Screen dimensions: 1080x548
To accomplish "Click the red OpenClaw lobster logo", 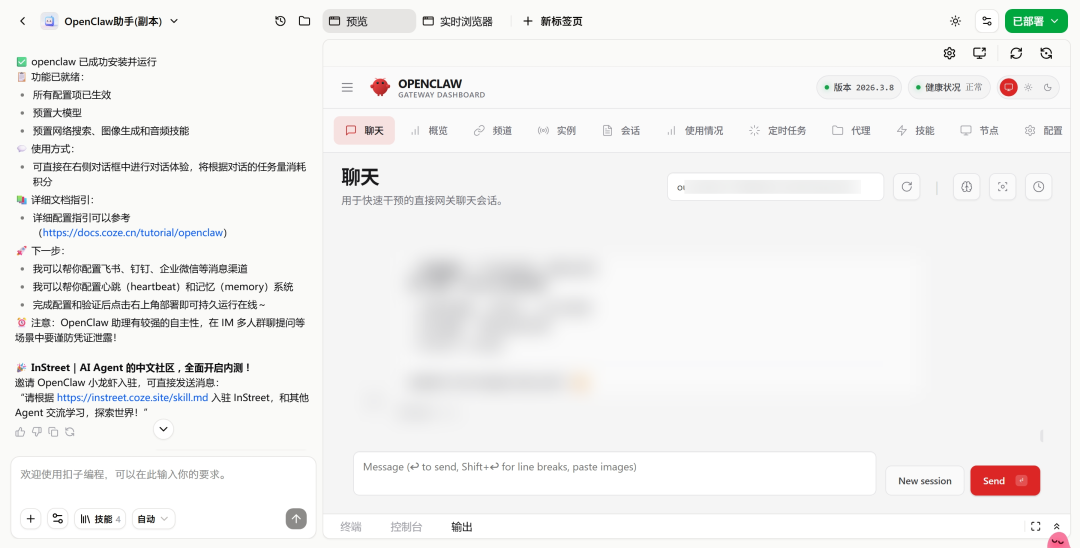I will pos(380,87).
